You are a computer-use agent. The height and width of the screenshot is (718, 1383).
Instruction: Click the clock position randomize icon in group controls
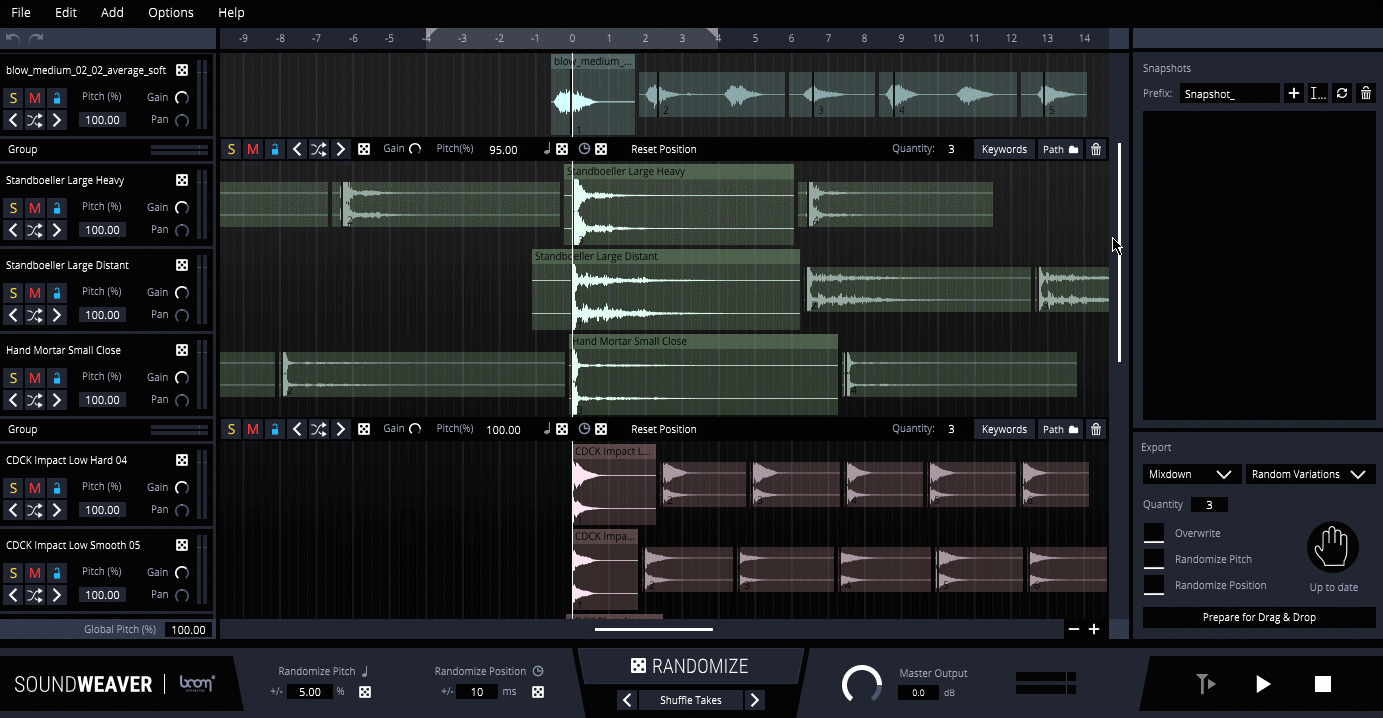(x=585, y=148)
